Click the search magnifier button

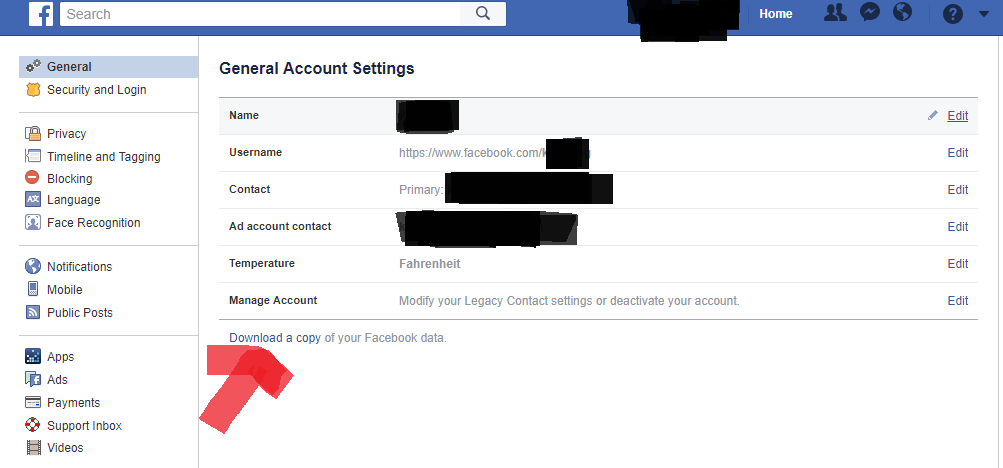coord(483,14)
